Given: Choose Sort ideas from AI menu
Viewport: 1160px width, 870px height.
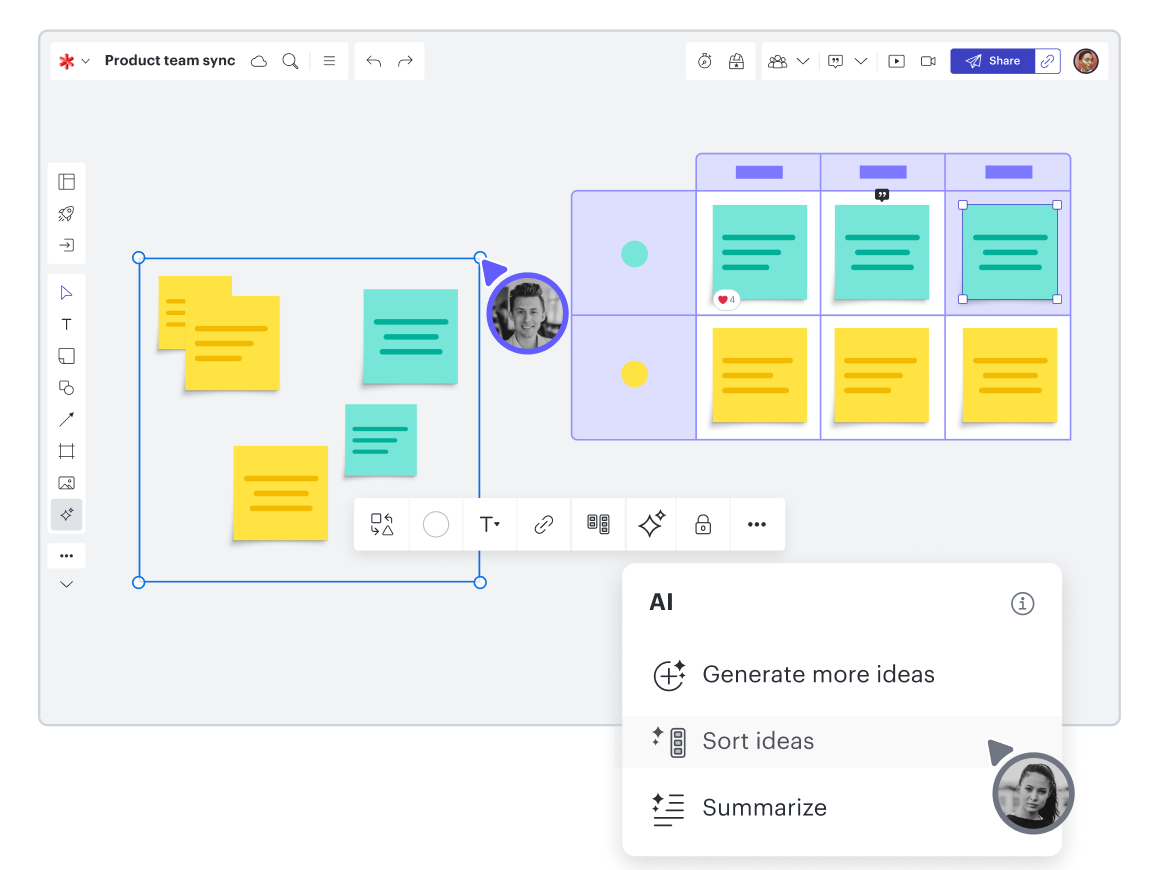Looking at the screenshot, I should [758, 741].
